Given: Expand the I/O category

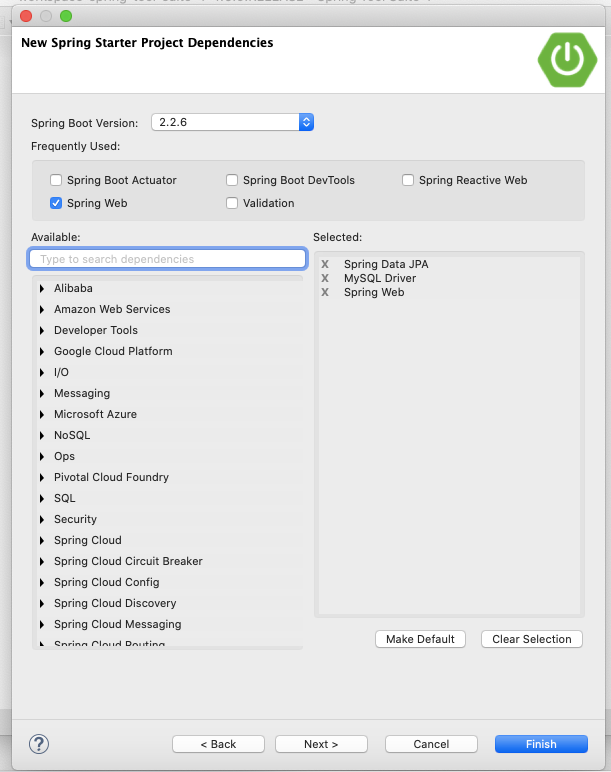Looking at the screenshot, I should click(42, 373).
